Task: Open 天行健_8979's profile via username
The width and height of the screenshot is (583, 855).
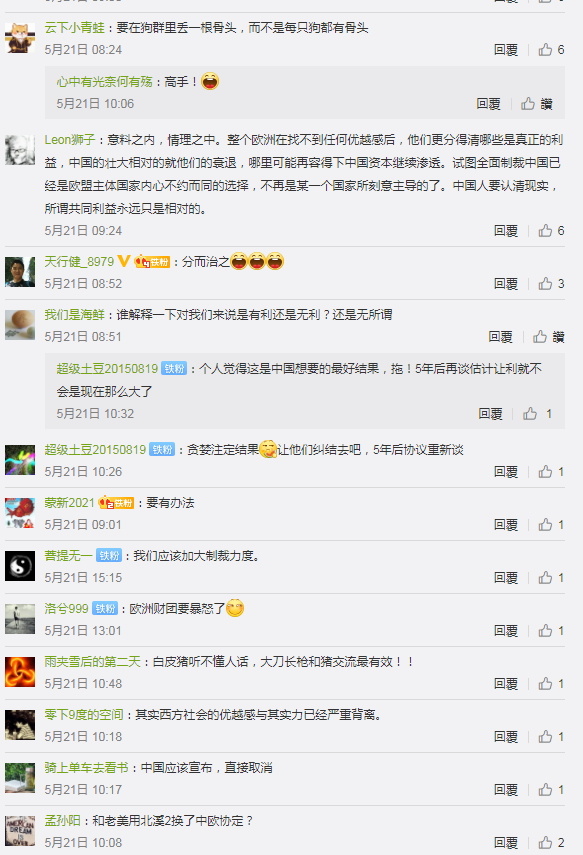Action: 79,262
